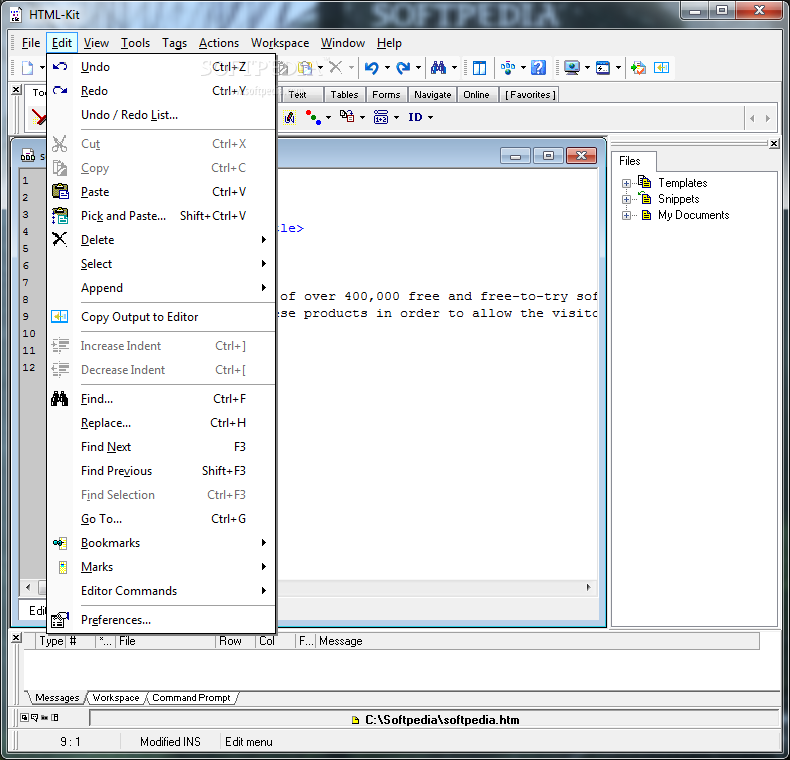Click the Copy Output to Editor toolbar icon
The height and width of the screenshot is (760, 790).
661,68
